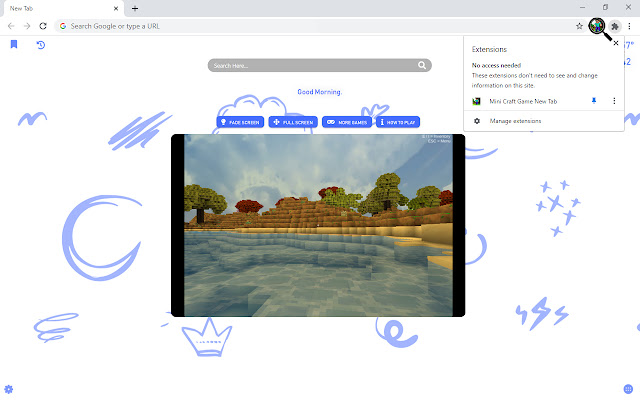Open the Chrome three-dot menu
The width and height of the screenshot is (640, 400).
click(629, 26)
